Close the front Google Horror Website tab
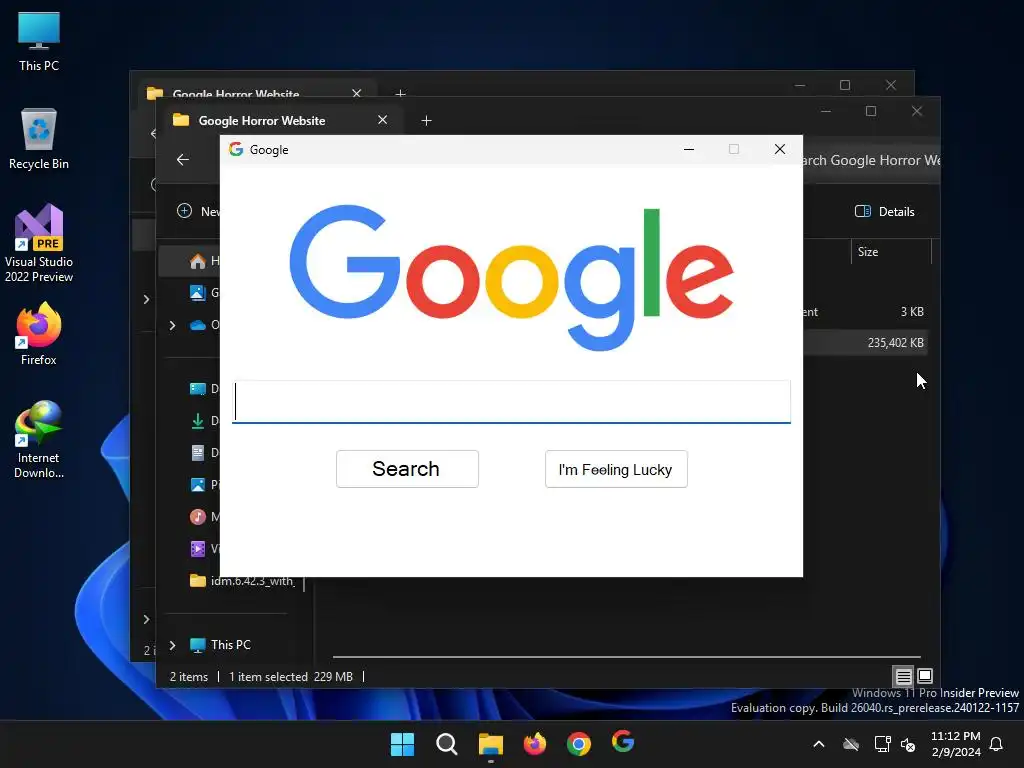Image resolution: width=1024 pixels, height=768 pixels. (x=383, y=120)
